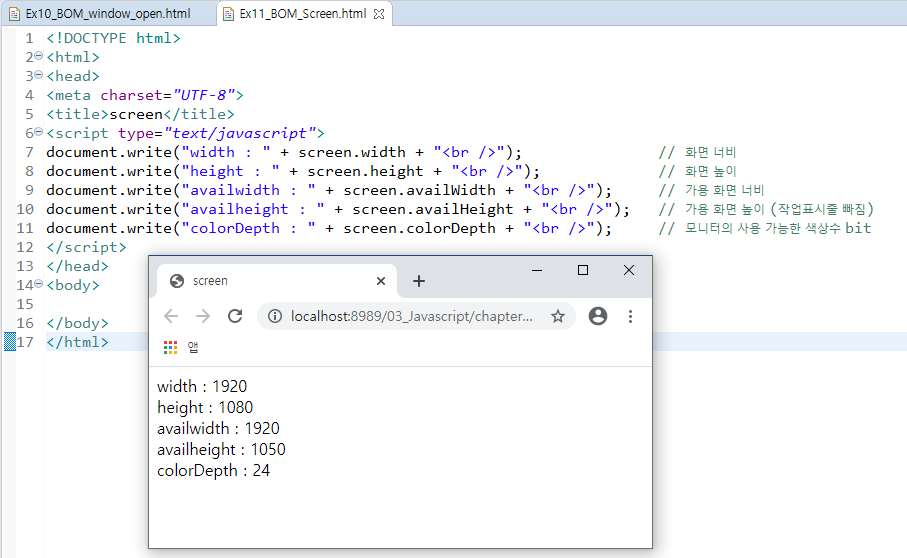Click the site information icon in the address bar
Image resolution: width=907 pixels, height=558 pixels.
[x=275, y=316]
